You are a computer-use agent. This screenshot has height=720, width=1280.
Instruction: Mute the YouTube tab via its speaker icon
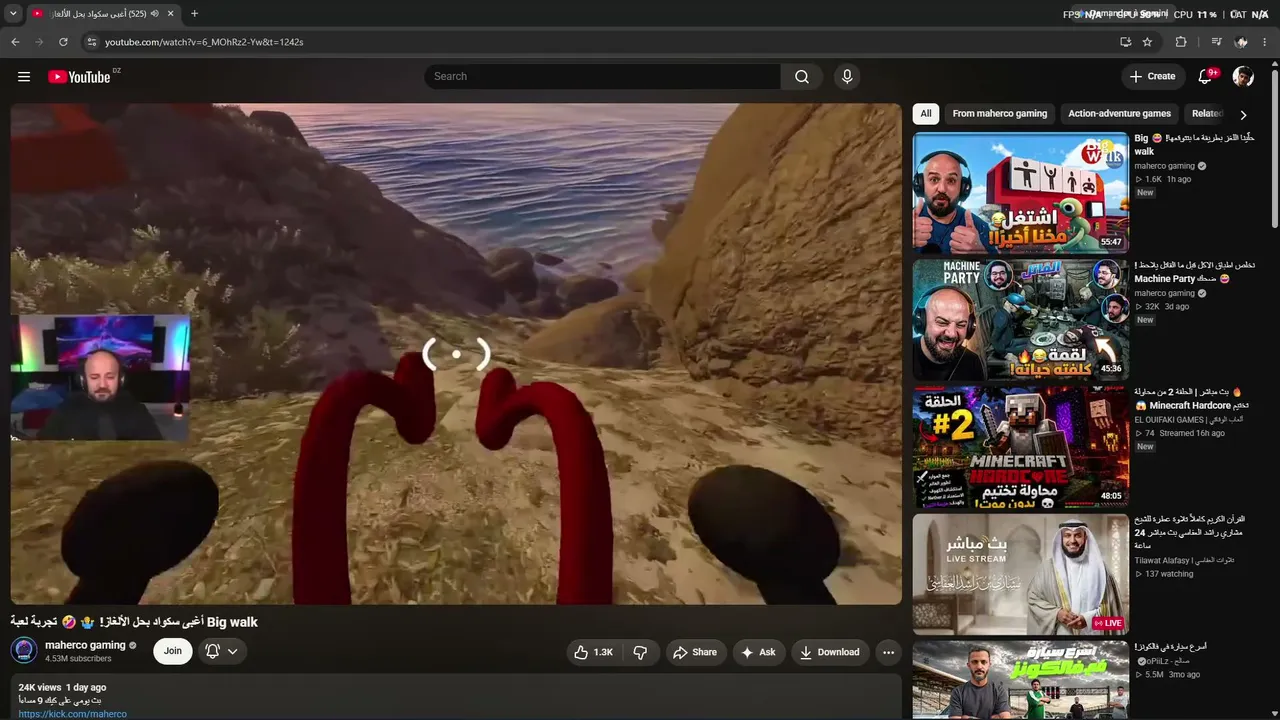(x=155, y=14)
